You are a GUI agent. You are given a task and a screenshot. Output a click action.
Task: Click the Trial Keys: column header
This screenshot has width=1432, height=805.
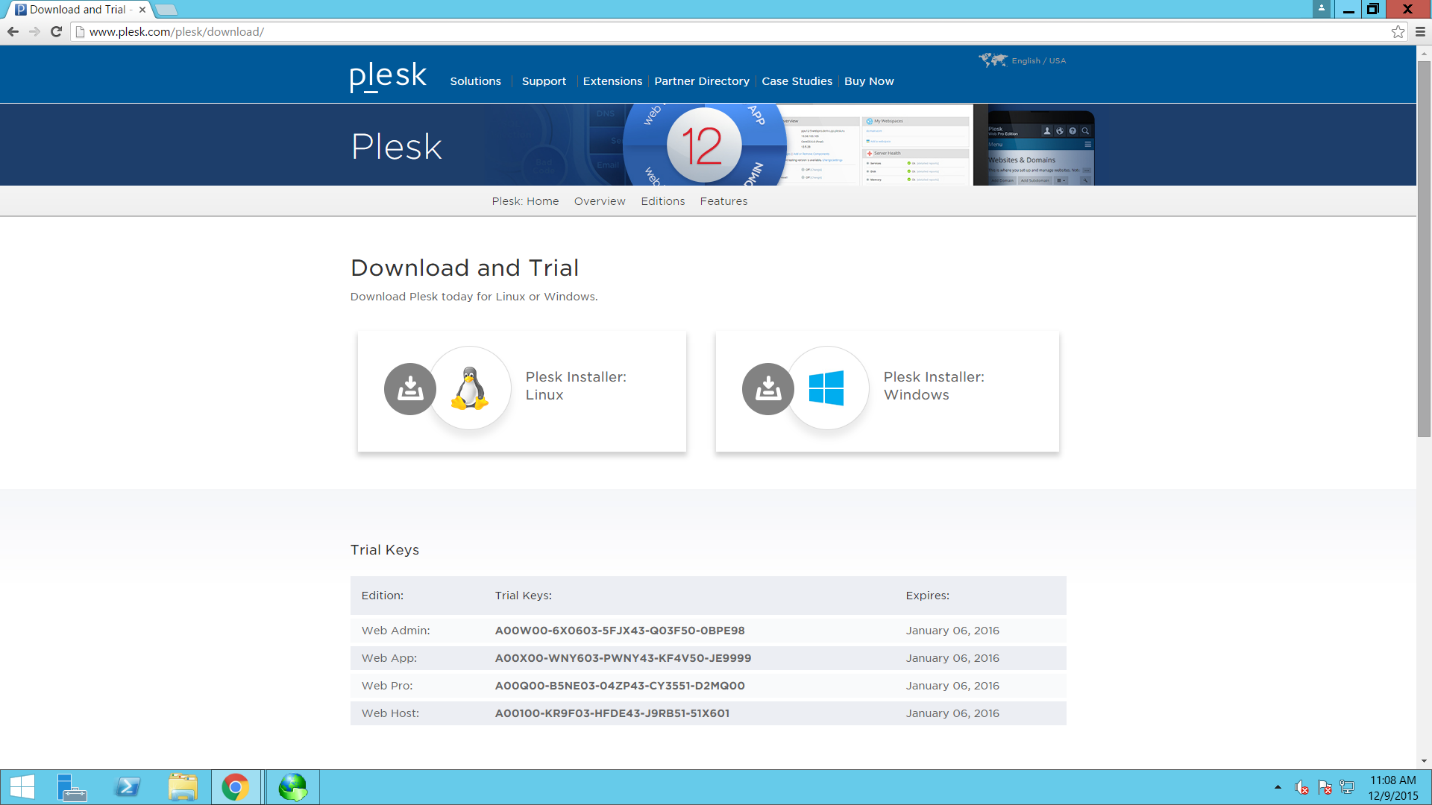(523, 595)
